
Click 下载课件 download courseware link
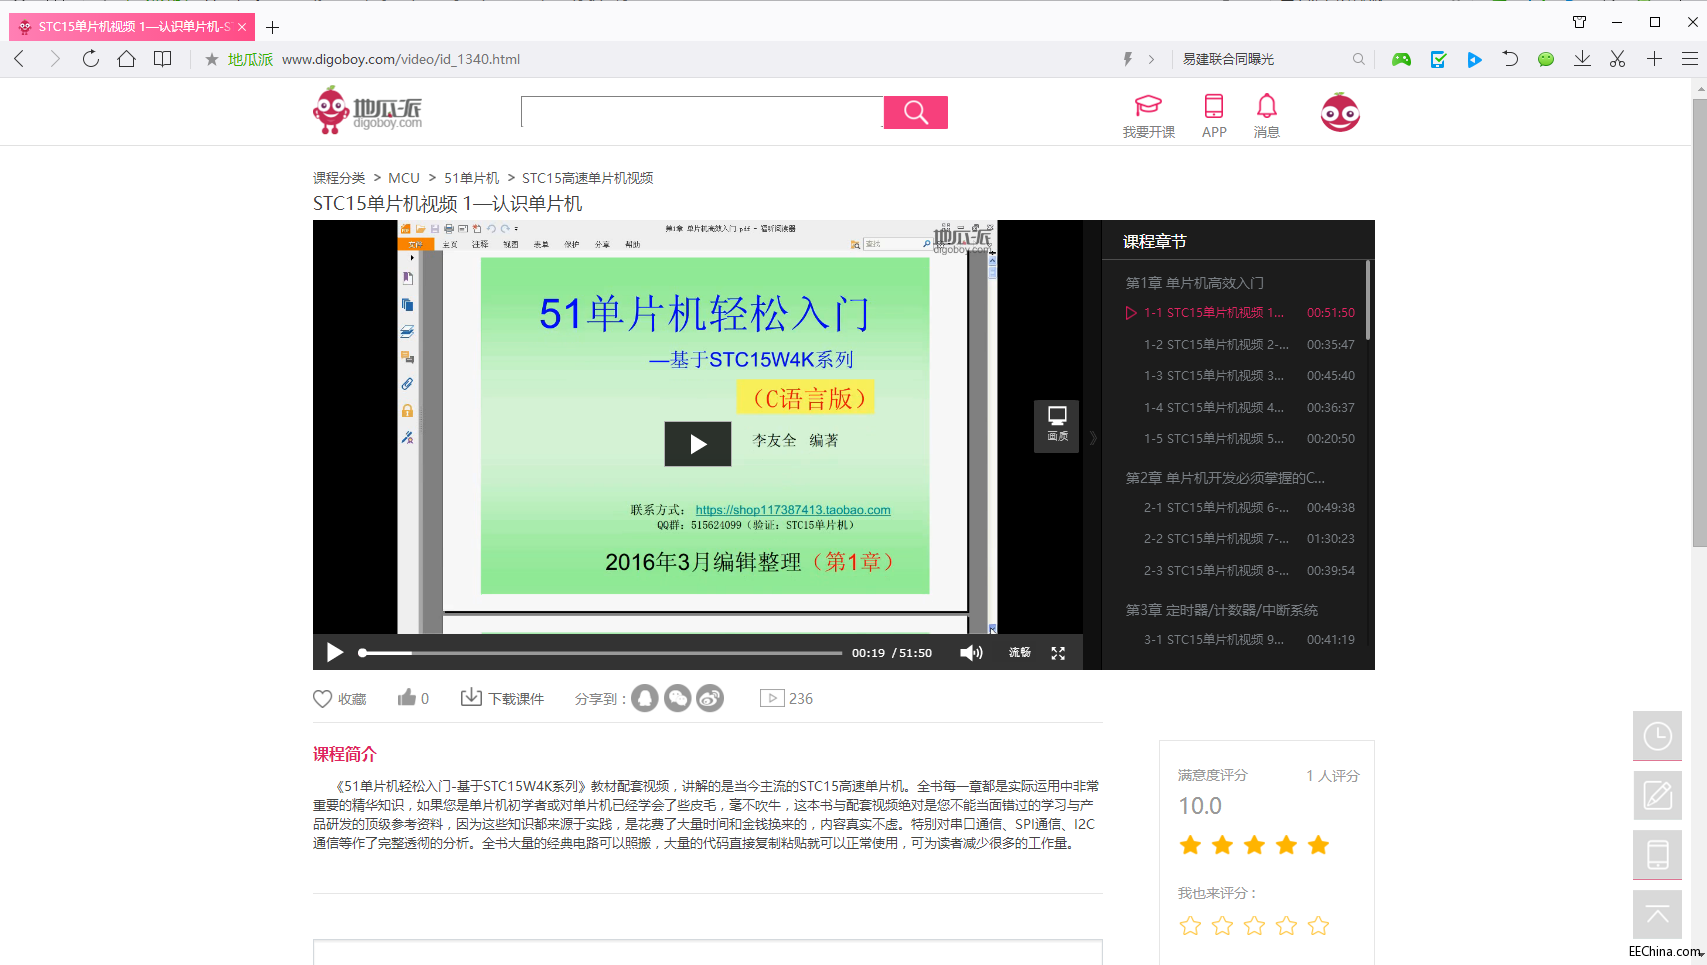(503, 698)
